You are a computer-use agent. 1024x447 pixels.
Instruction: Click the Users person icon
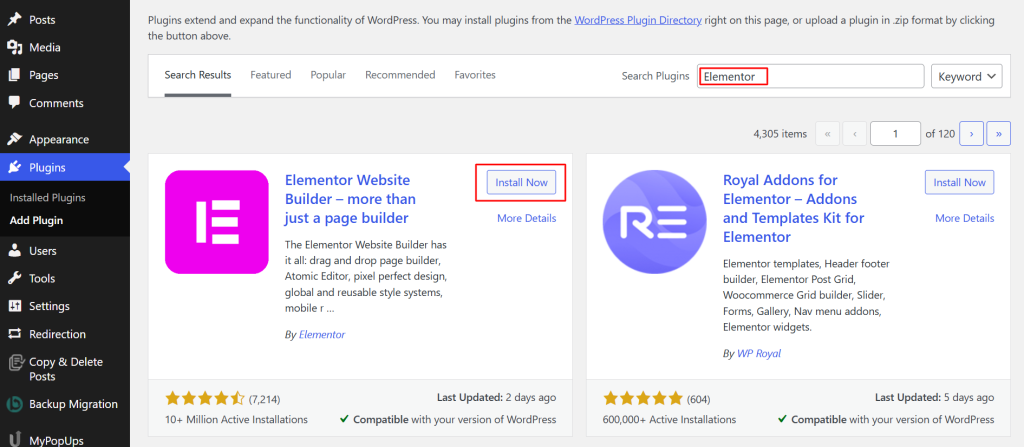click(x=14, y=251)
